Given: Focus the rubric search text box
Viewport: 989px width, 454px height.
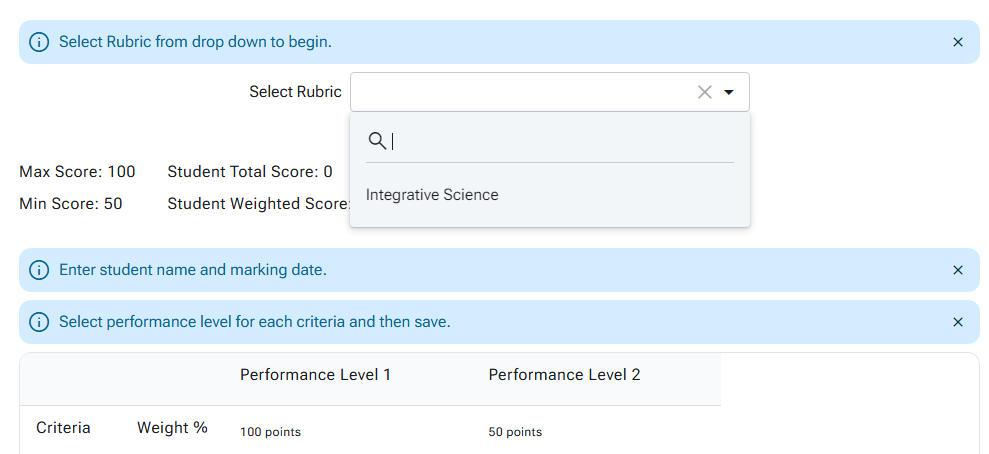Looking at the screenshot, I should 560,141.
